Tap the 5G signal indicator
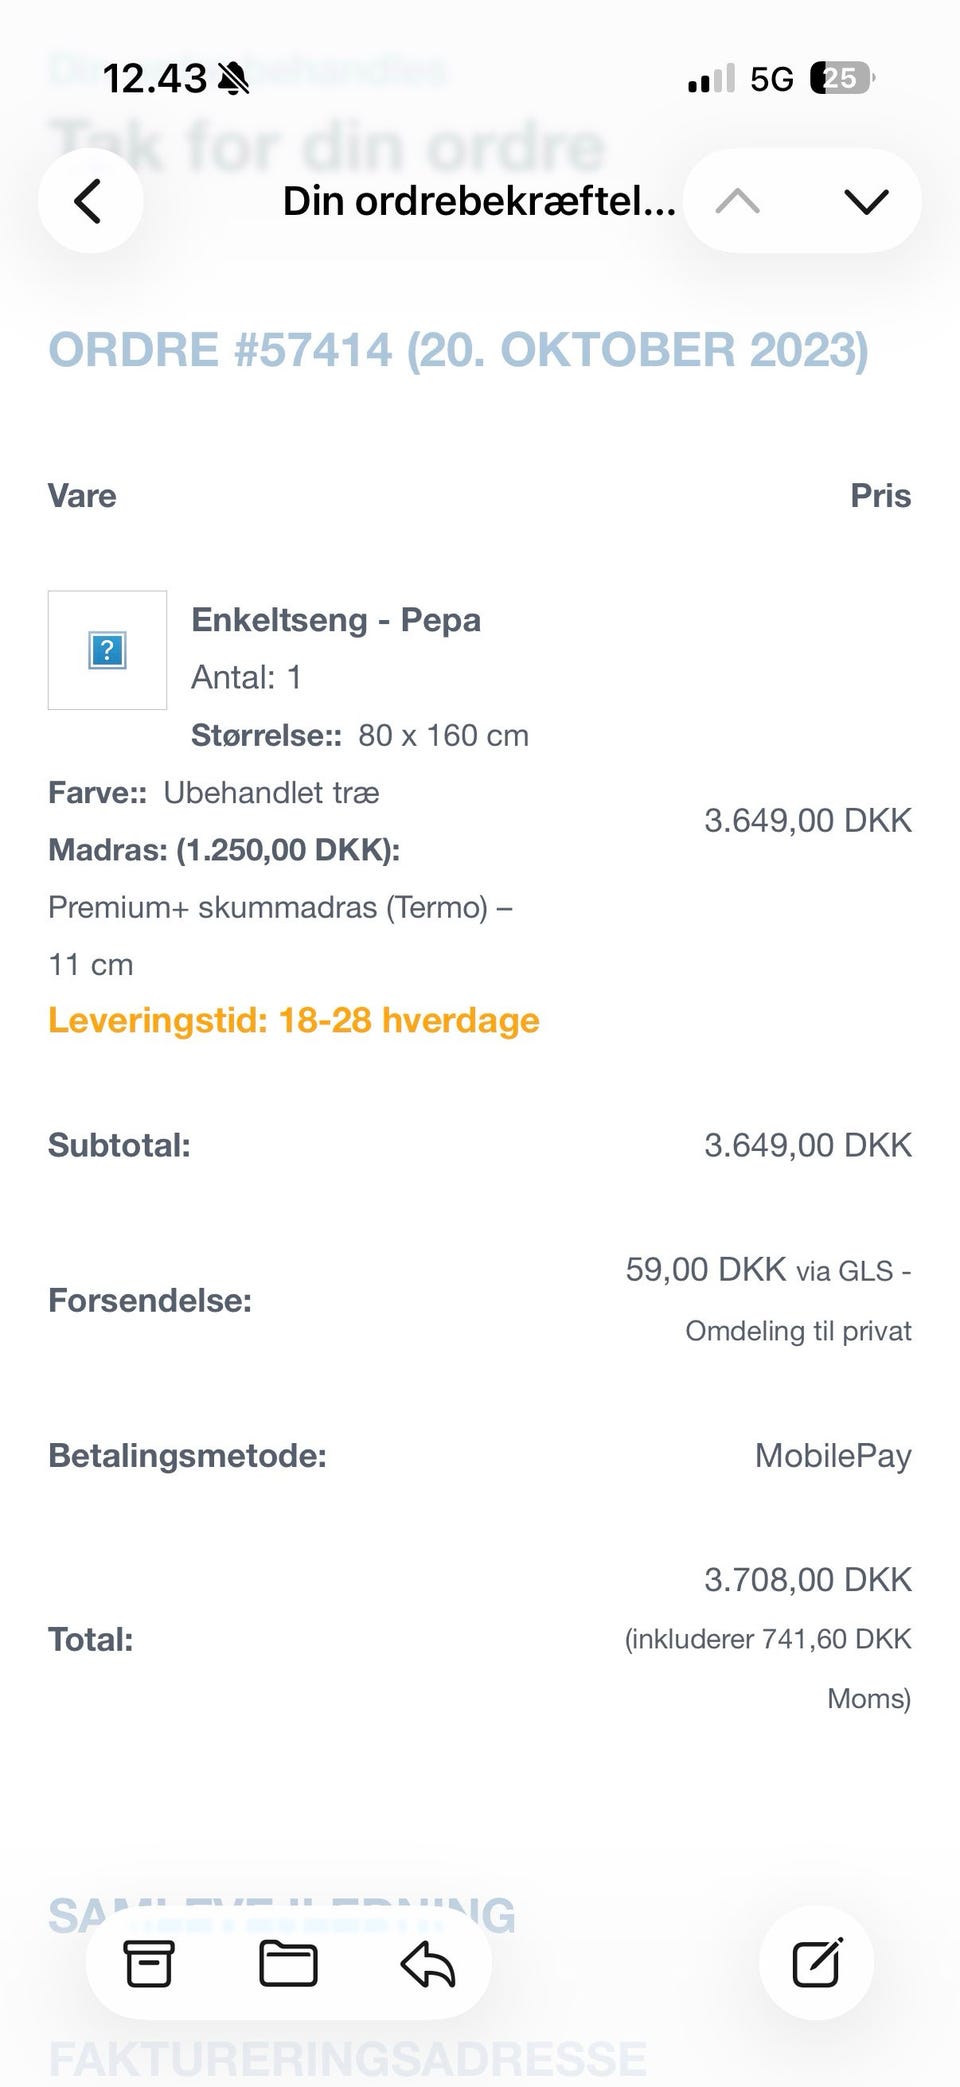 click(771, 78)
